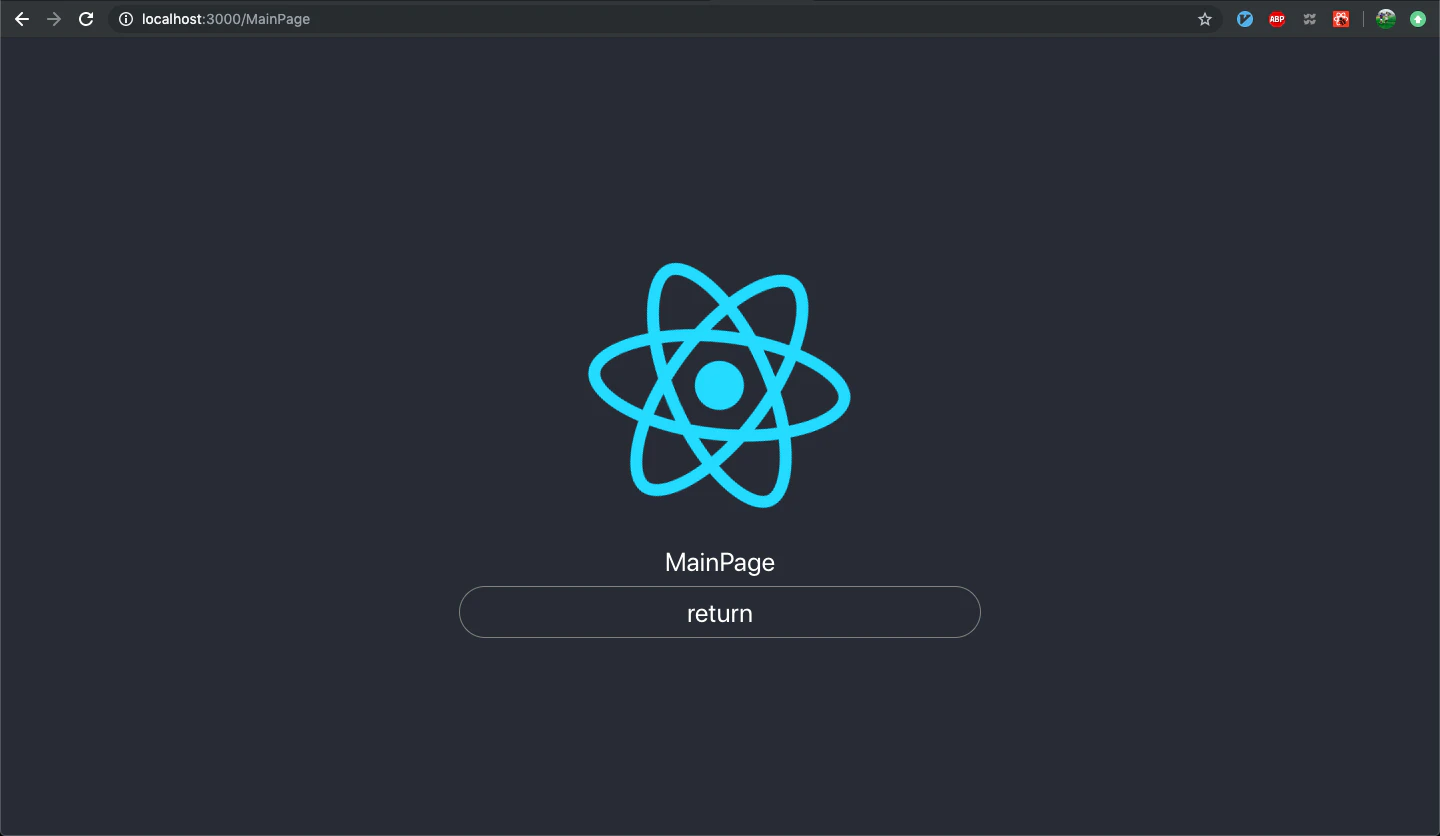Screen dimensions: 1440x836
Task: Go forward using the browser forward arrow
Action: tap(54, 19)
